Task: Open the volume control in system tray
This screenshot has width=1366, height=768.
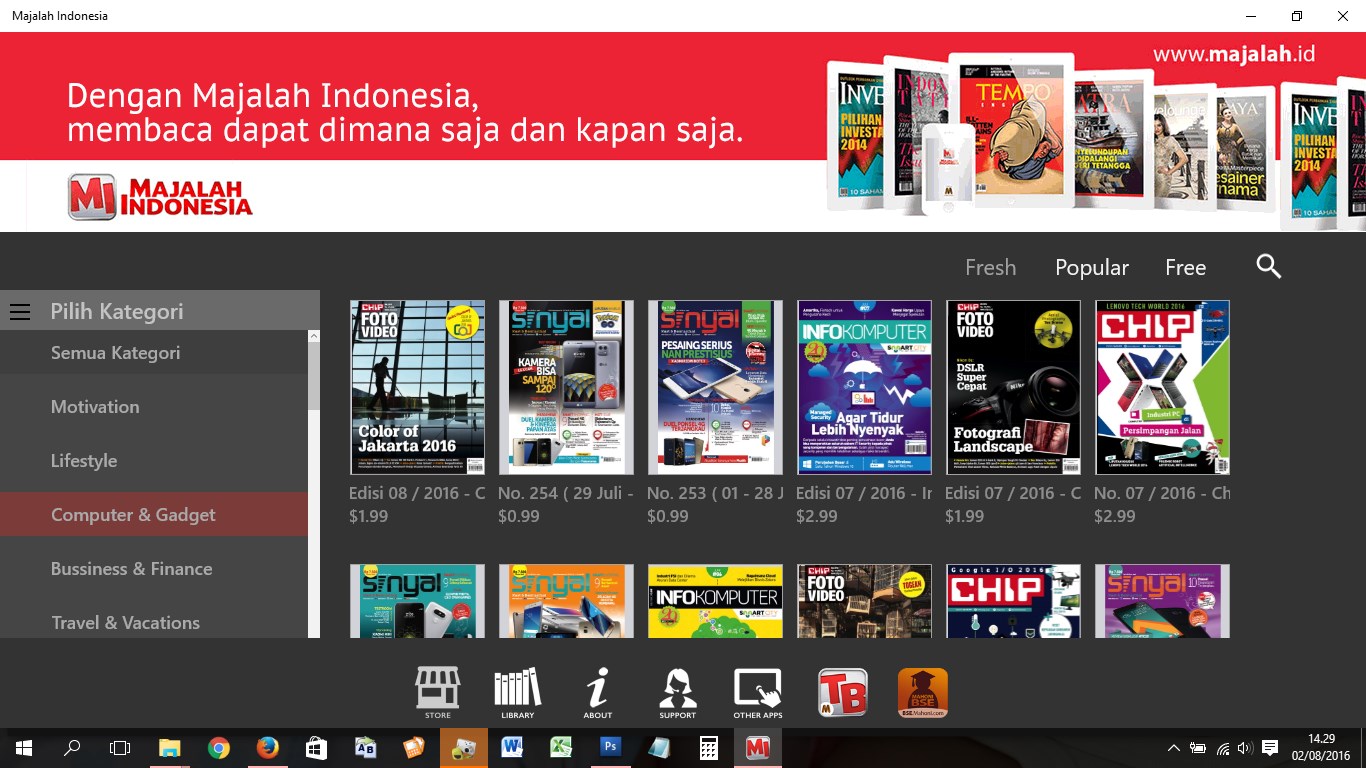Action: [x=1245, y=748]
